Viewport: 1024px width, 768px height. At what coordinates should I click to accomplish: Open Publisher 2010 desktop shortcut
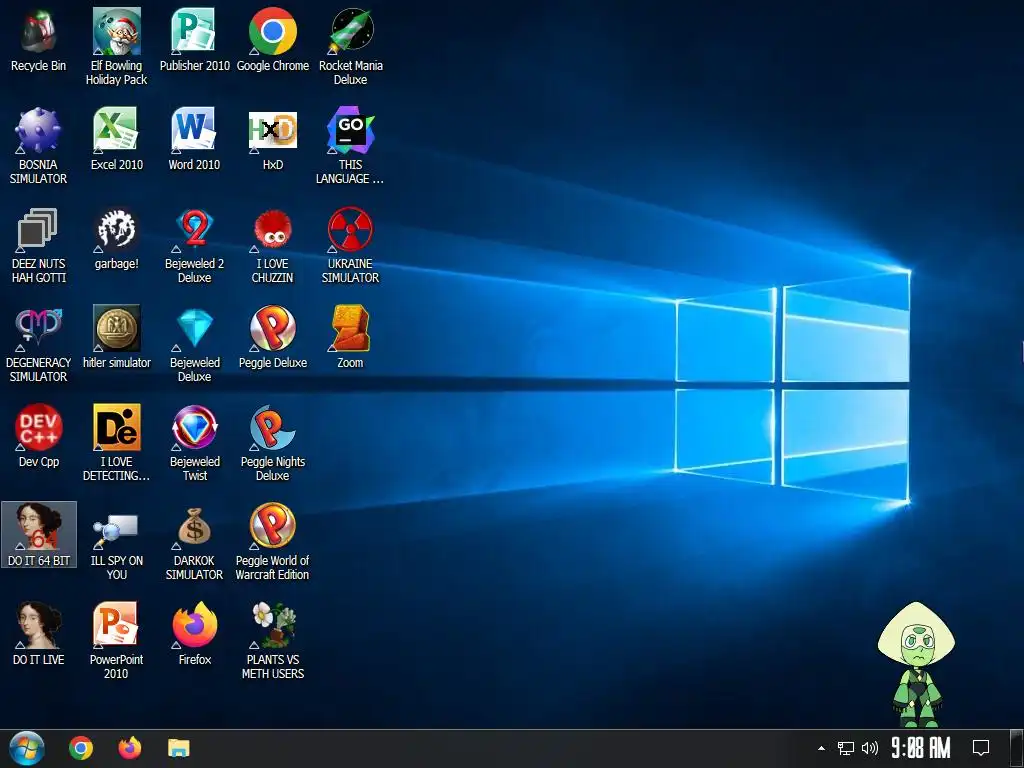pos(195,40)
